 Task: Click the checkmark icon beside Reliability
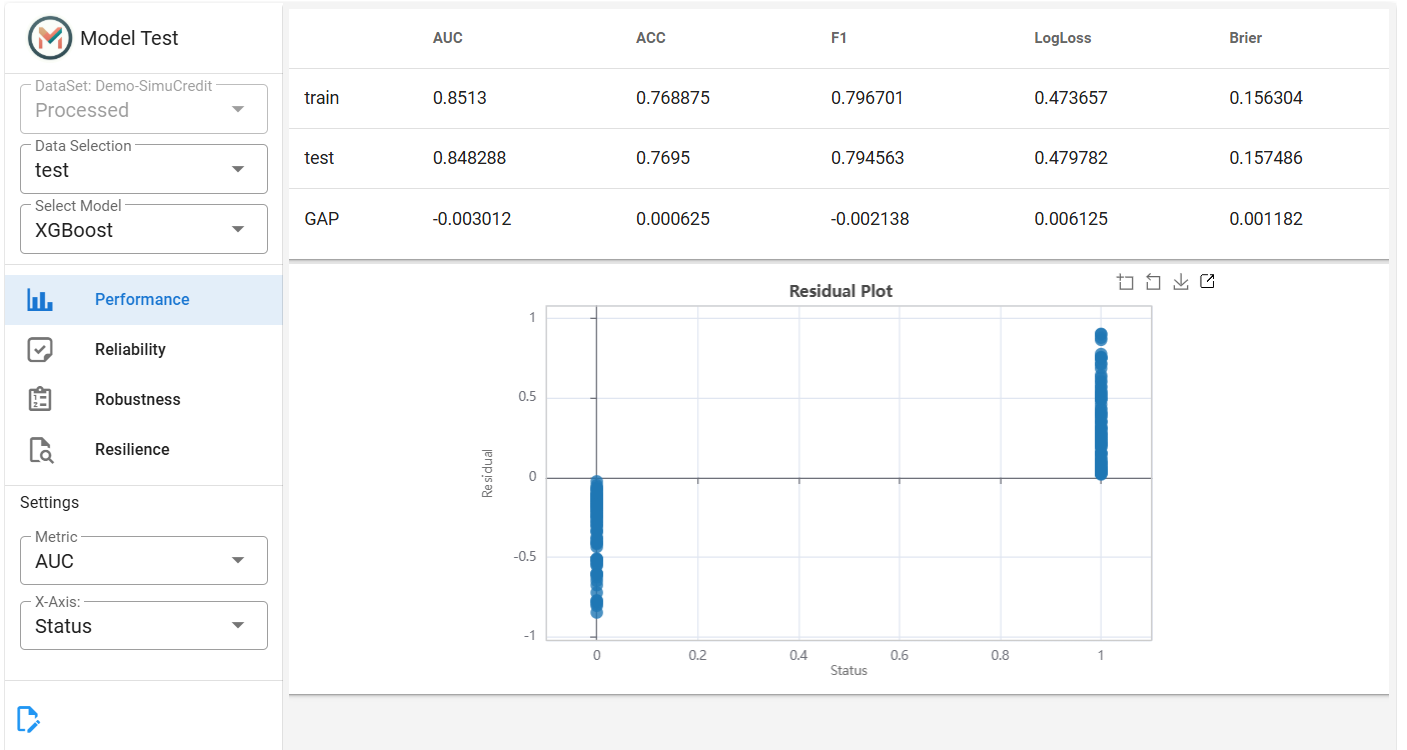[40, 349]
